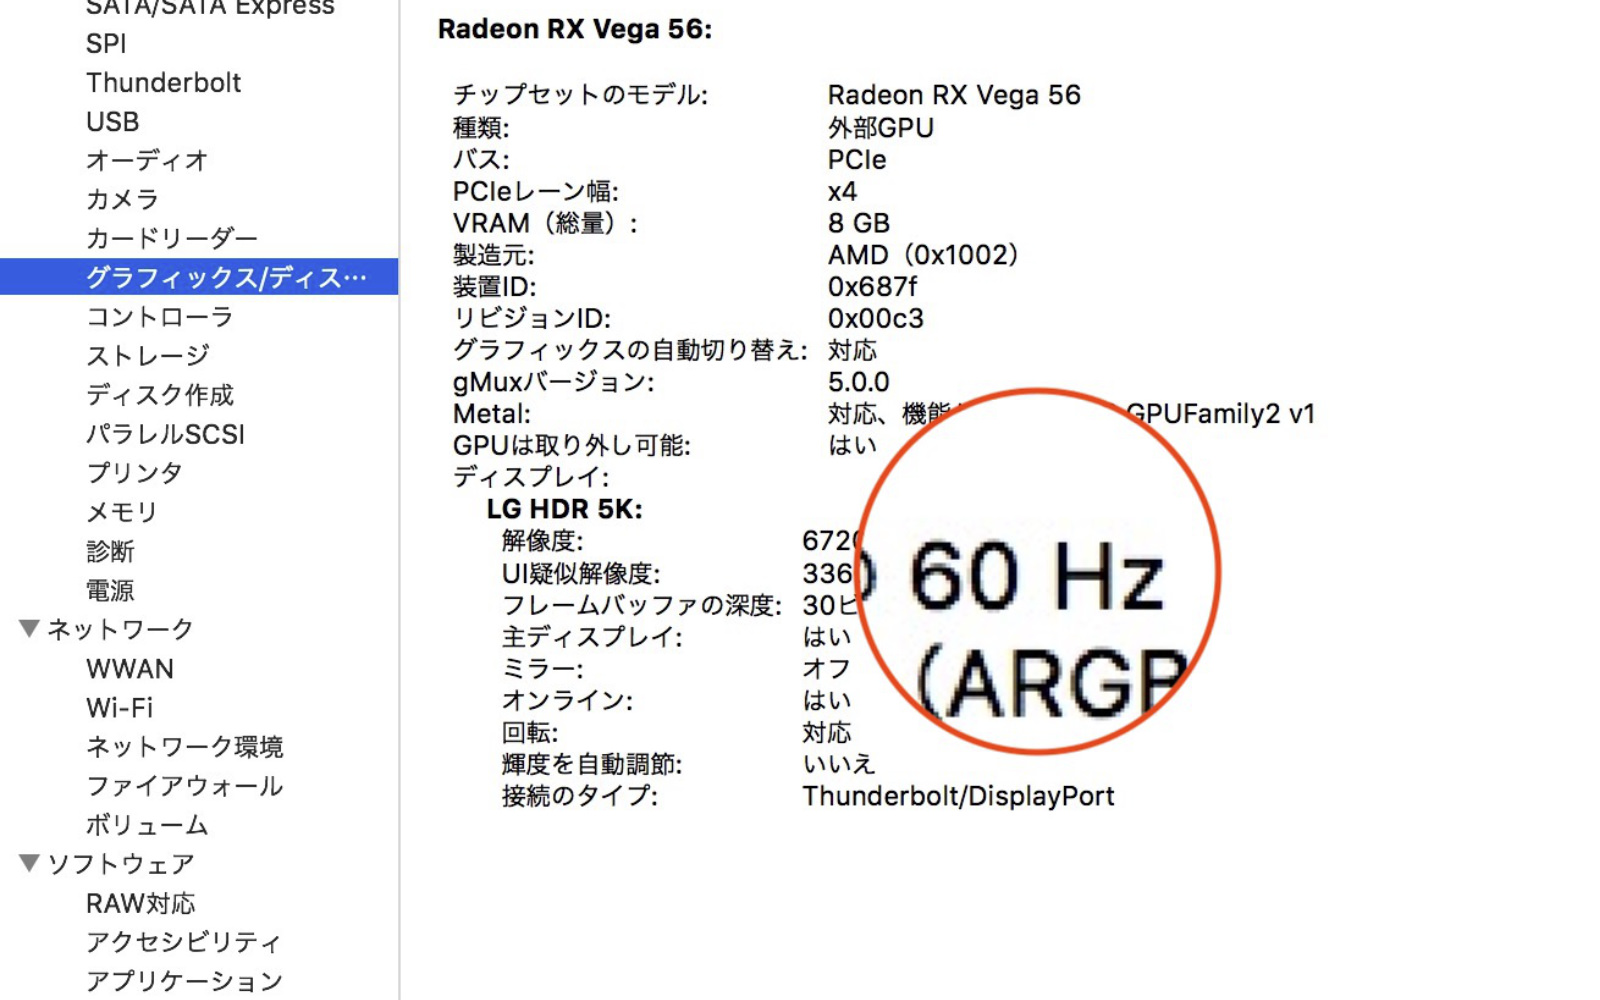Select Wi-Fi in the sidebar
Viewport: 1600px width, 1000px height.
pyautogui.click(x=120, y=708)
